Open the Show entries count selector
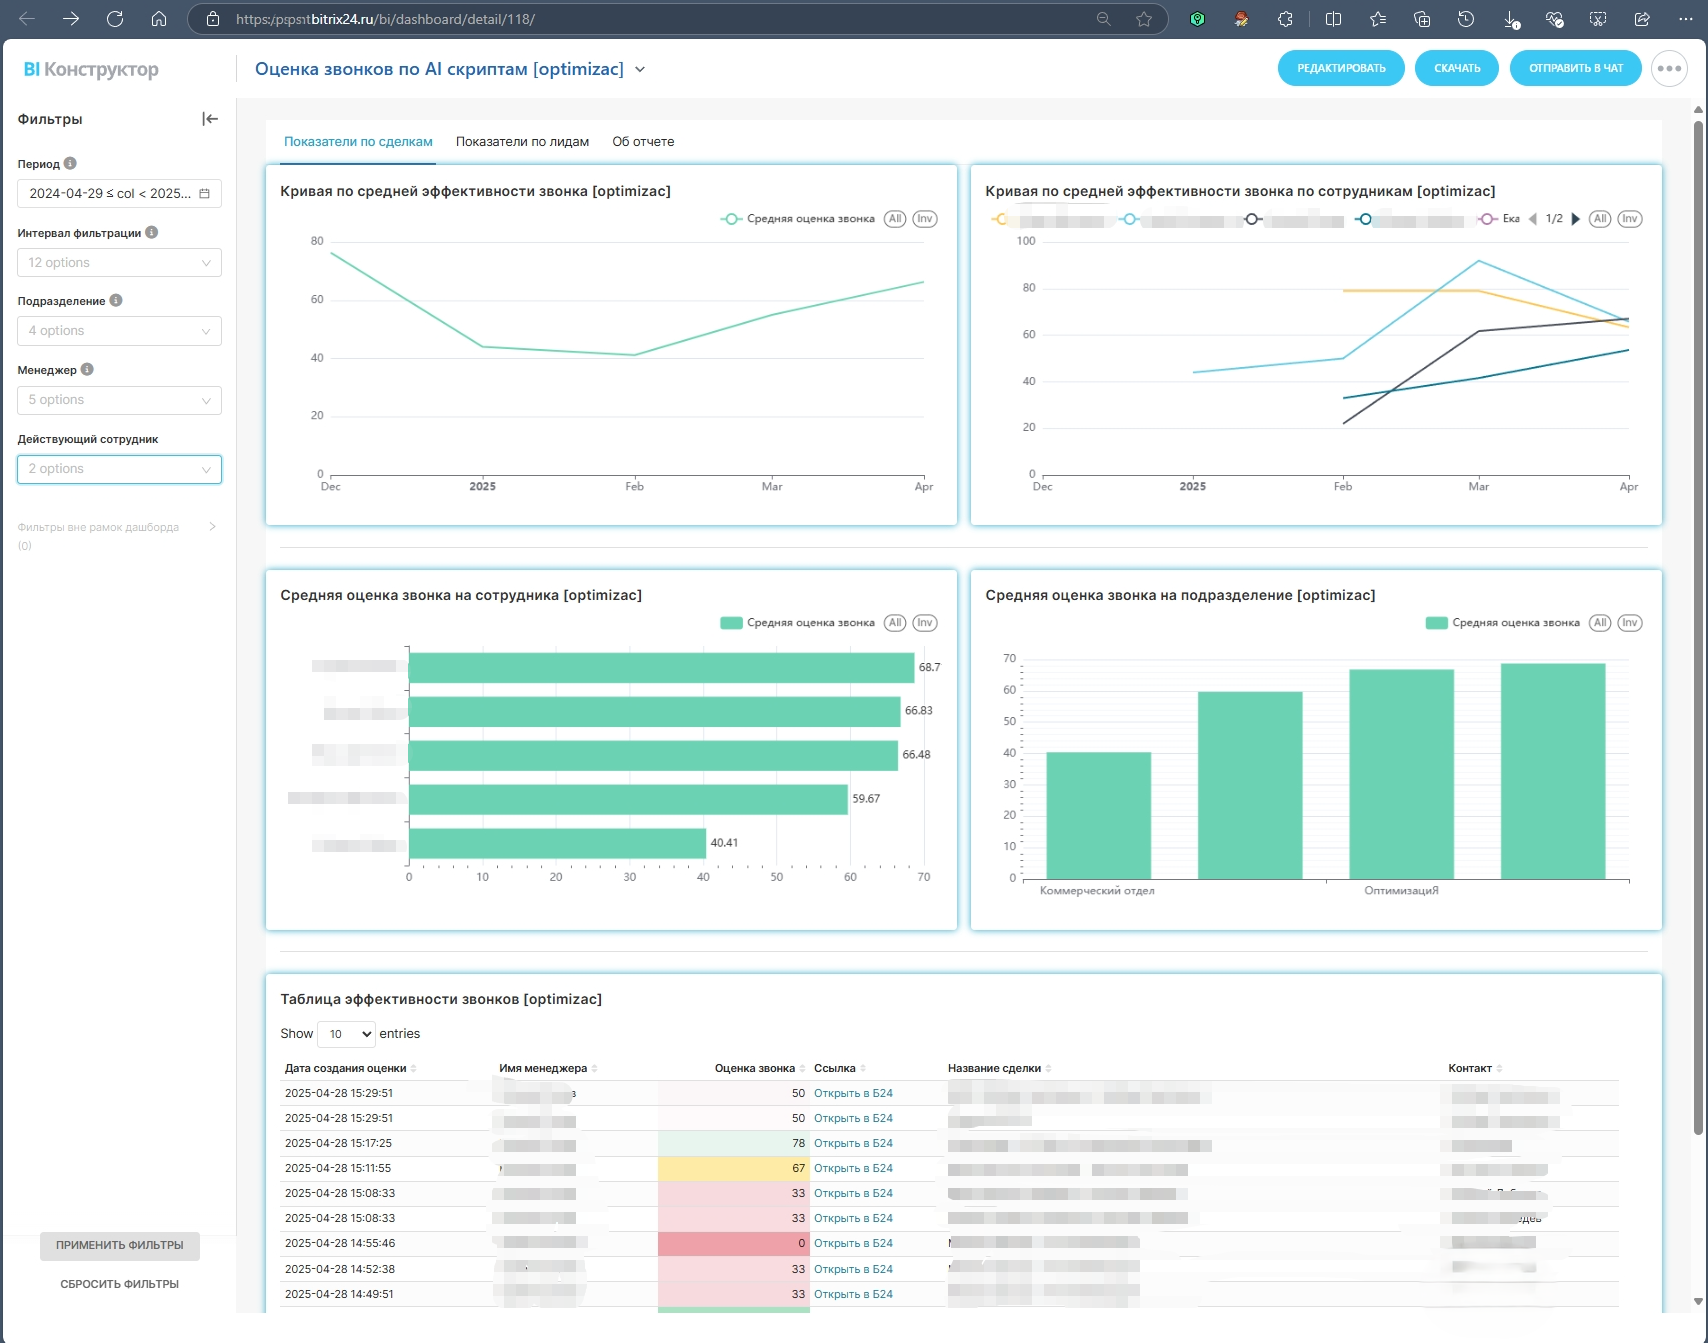 point(347,1034)
